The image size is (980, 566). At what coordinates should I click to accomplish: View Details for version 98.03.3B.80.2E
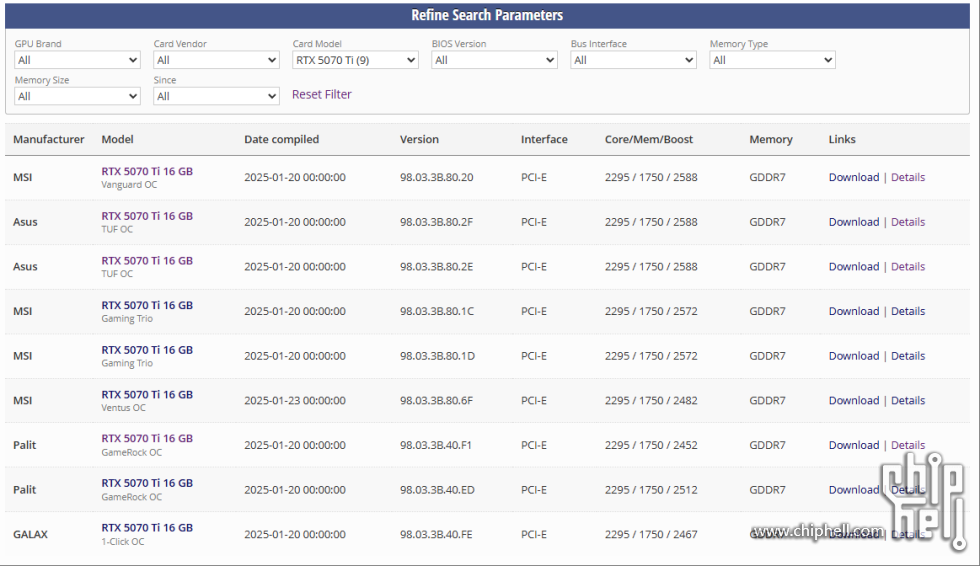click(x=908, y=267)
